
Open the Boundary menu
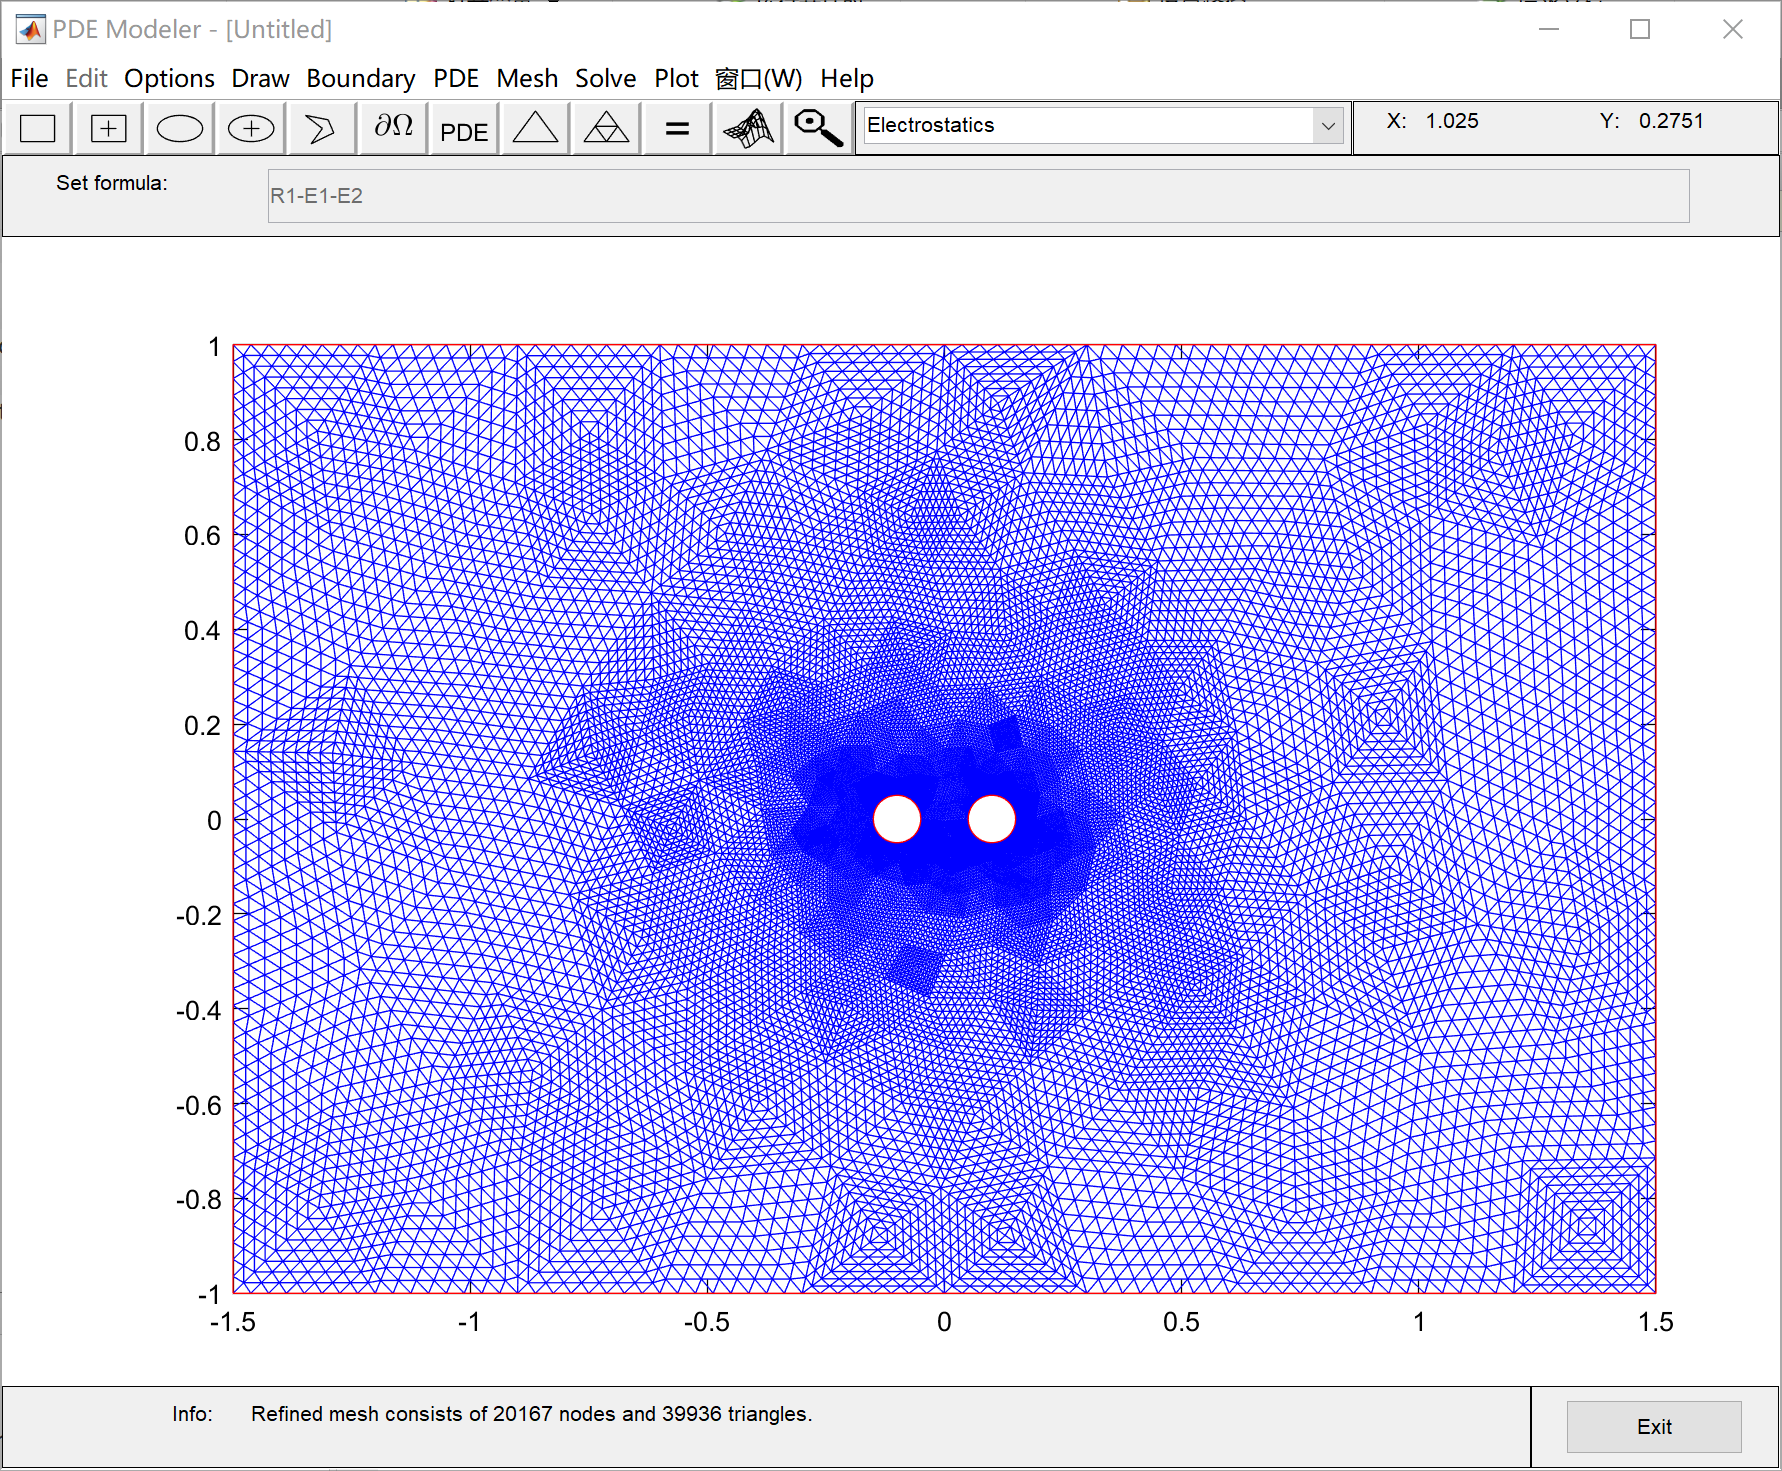click(361, 78)
